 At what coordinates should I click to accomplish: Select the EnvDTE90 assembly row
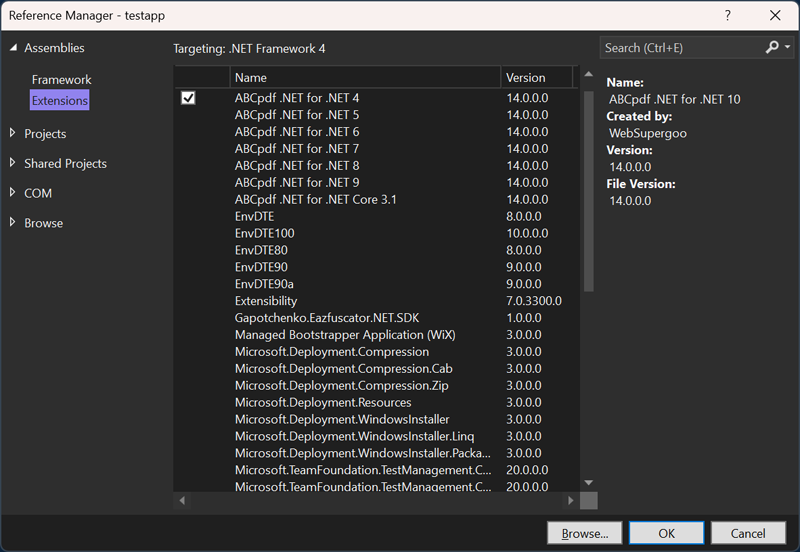click(376, 267)
